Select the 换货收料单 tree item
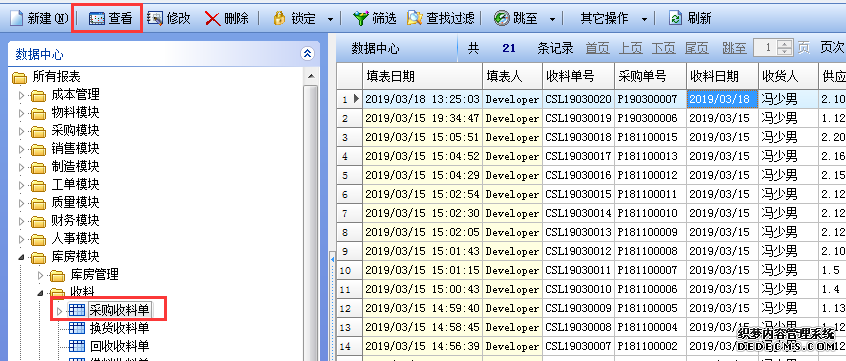This screenshot has width=846, height=361. coord(119,328)
